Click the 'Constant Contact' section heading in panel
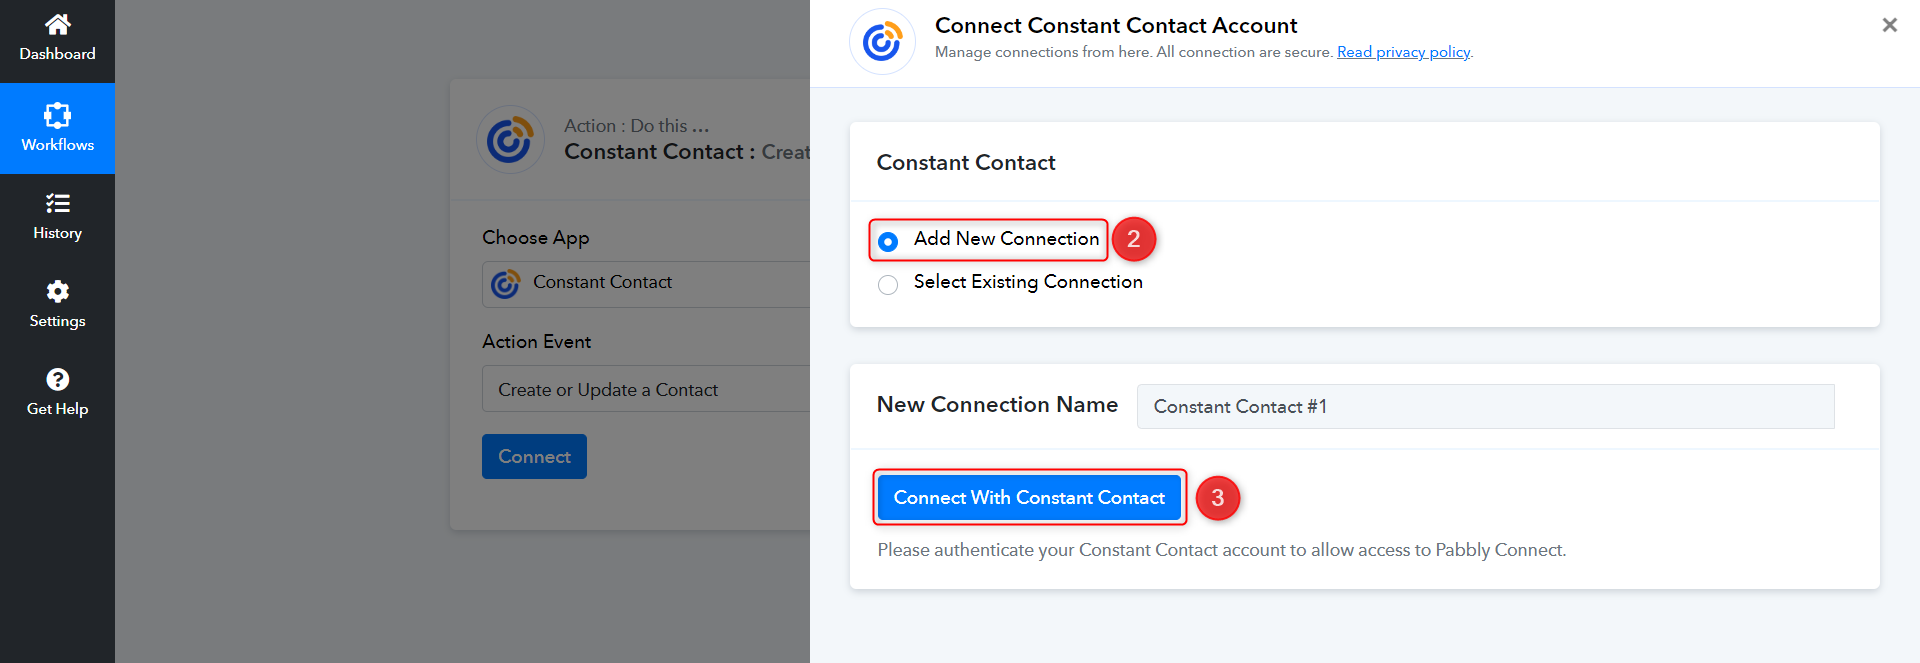The height and width of the screenshot is (663, 1920). 966,162
